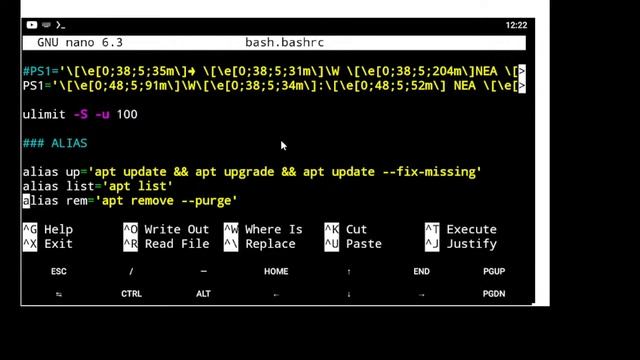Click the ^R Read File shortcut
The image size is (640, 360).
tap(166, 244)
